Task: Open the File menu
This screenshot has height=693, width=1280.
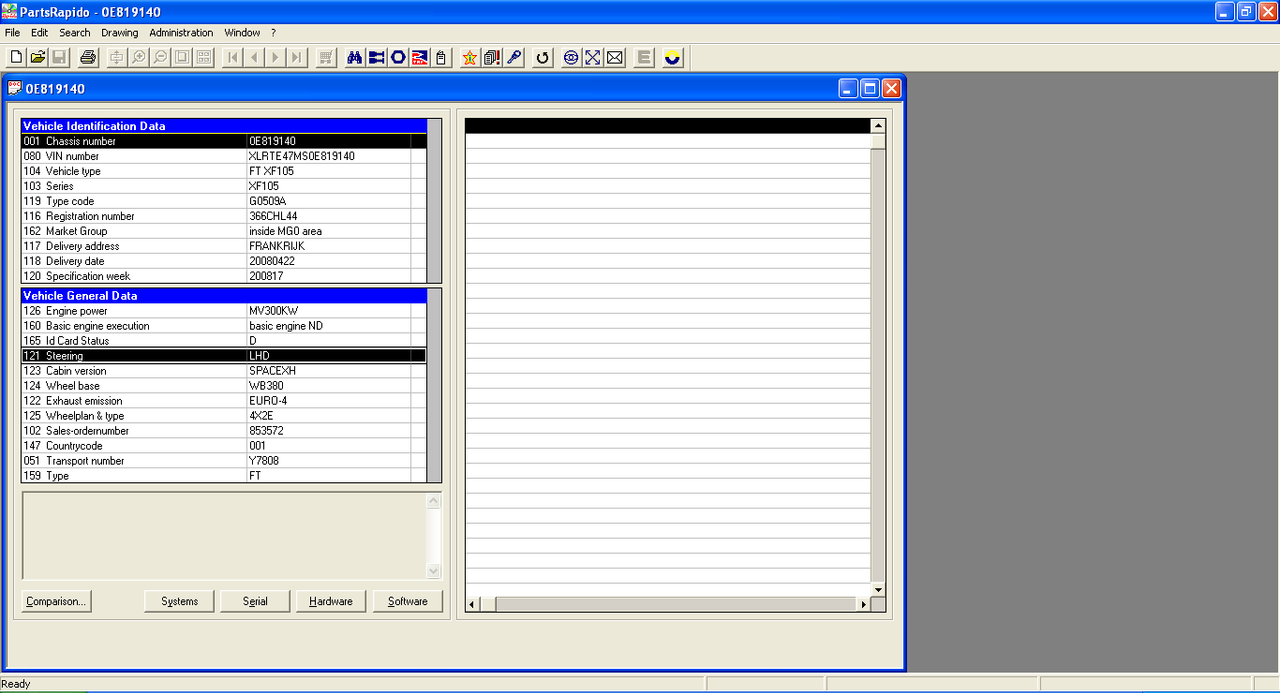Action: tap(12, 33)
